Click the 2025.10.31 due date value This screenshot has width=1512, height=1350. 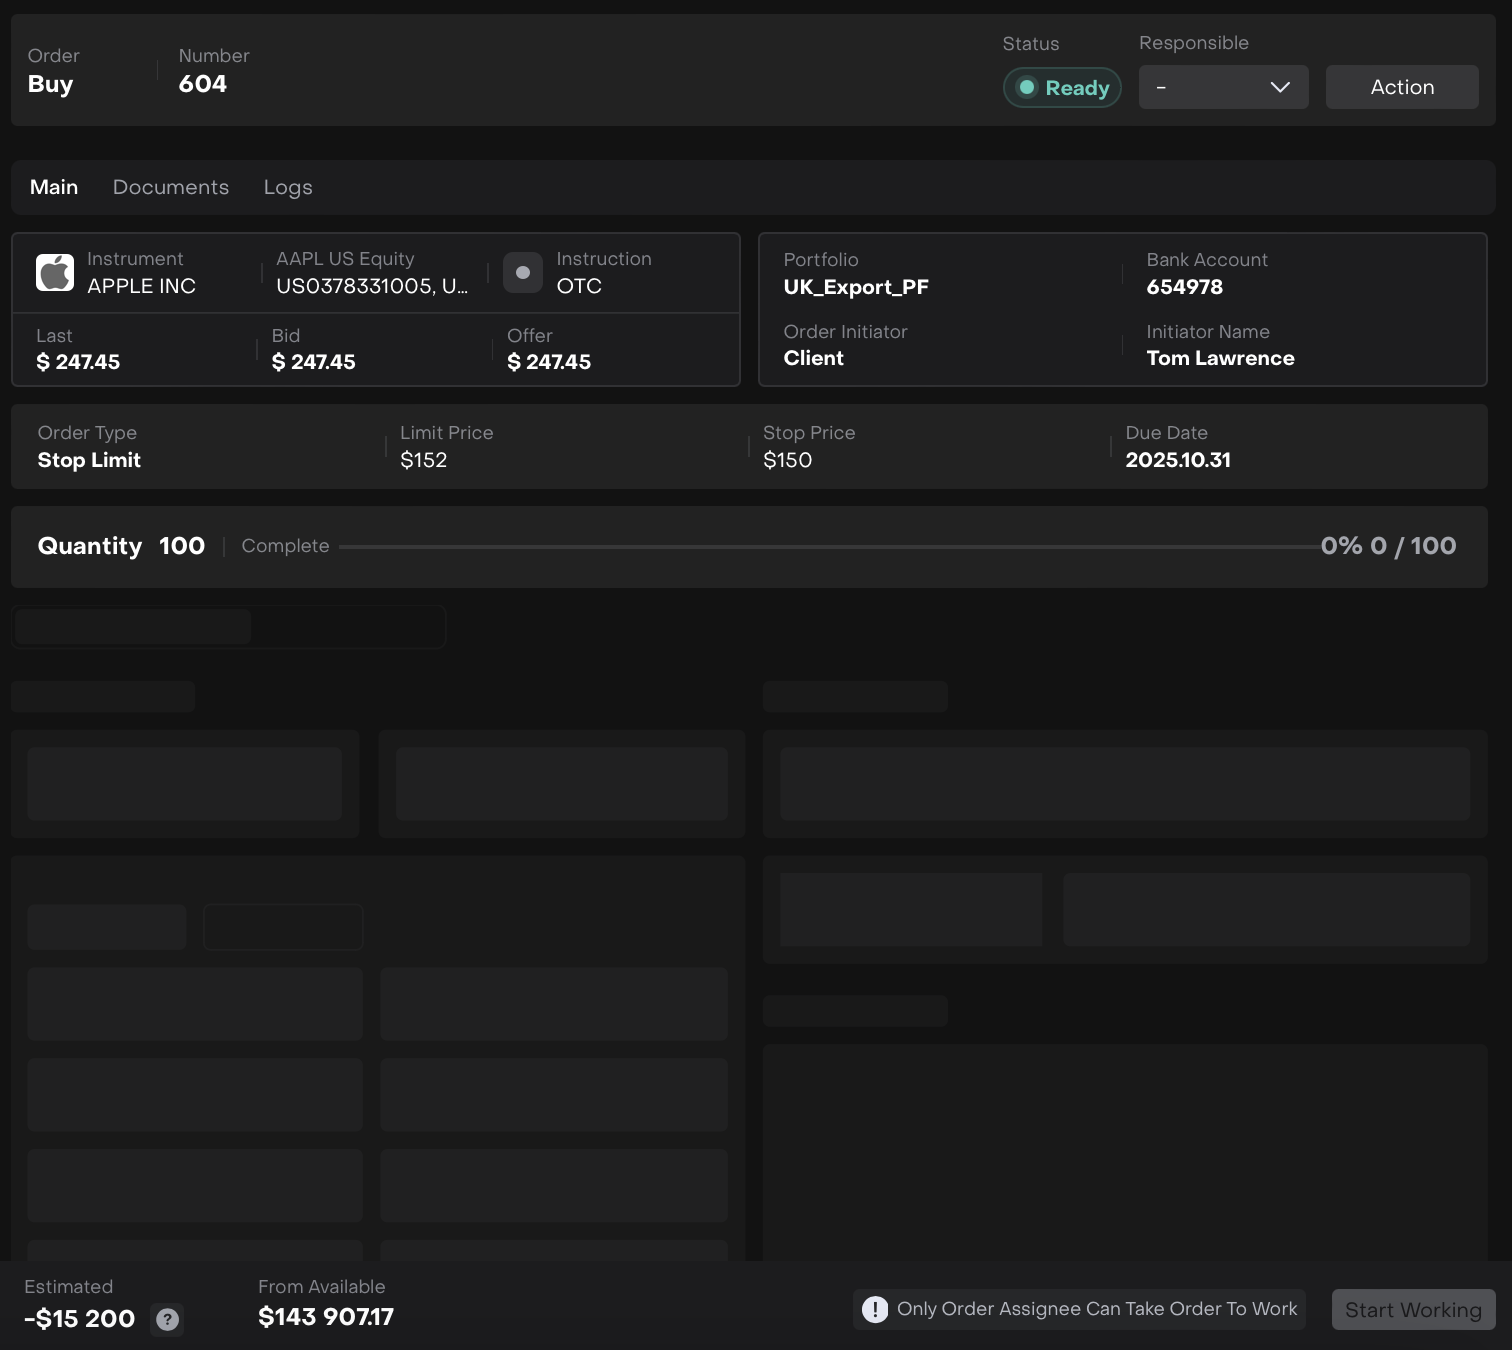click(x=1178, y=460)
